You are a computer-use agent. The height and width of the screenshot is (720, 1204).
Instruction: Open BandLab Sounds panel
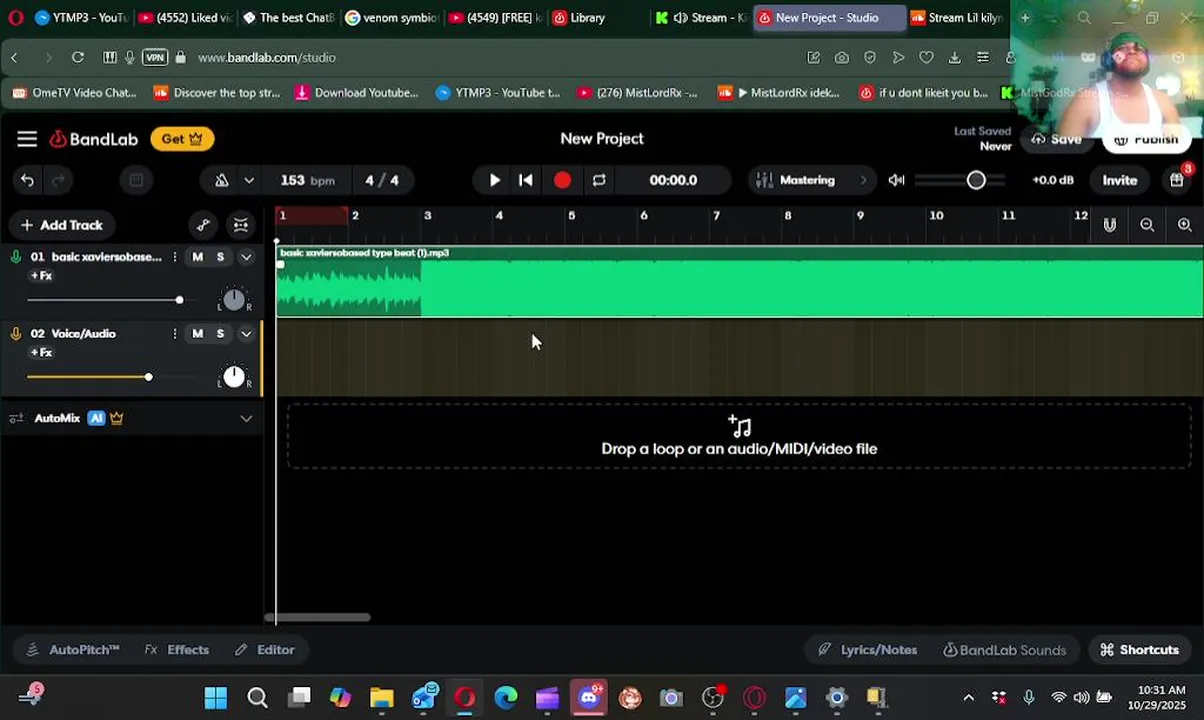(1005, 650)
